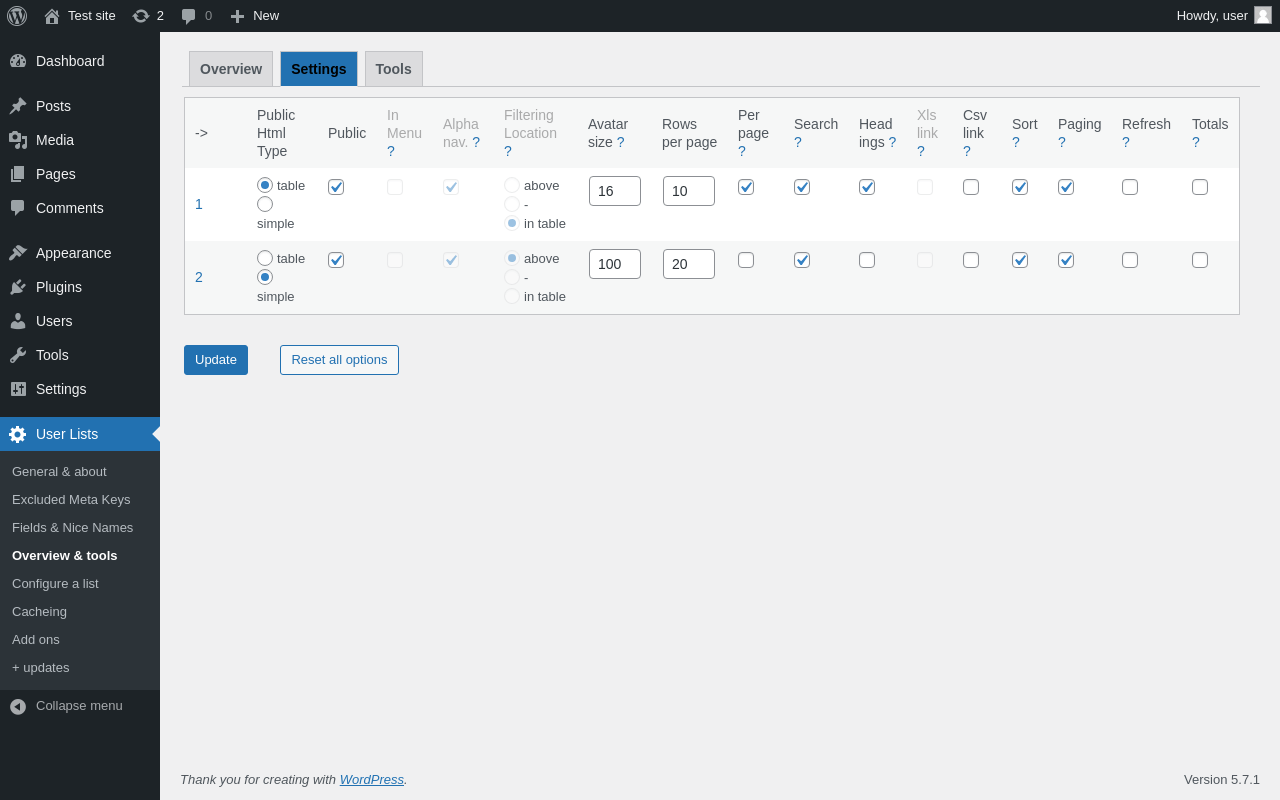Uncheck Search for list 1

tap(802, 187)
